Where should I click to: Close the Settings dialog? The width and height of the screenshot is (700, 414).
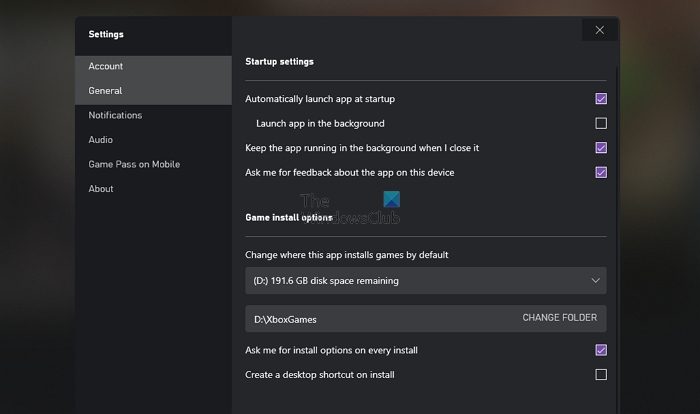pos(600,30)
